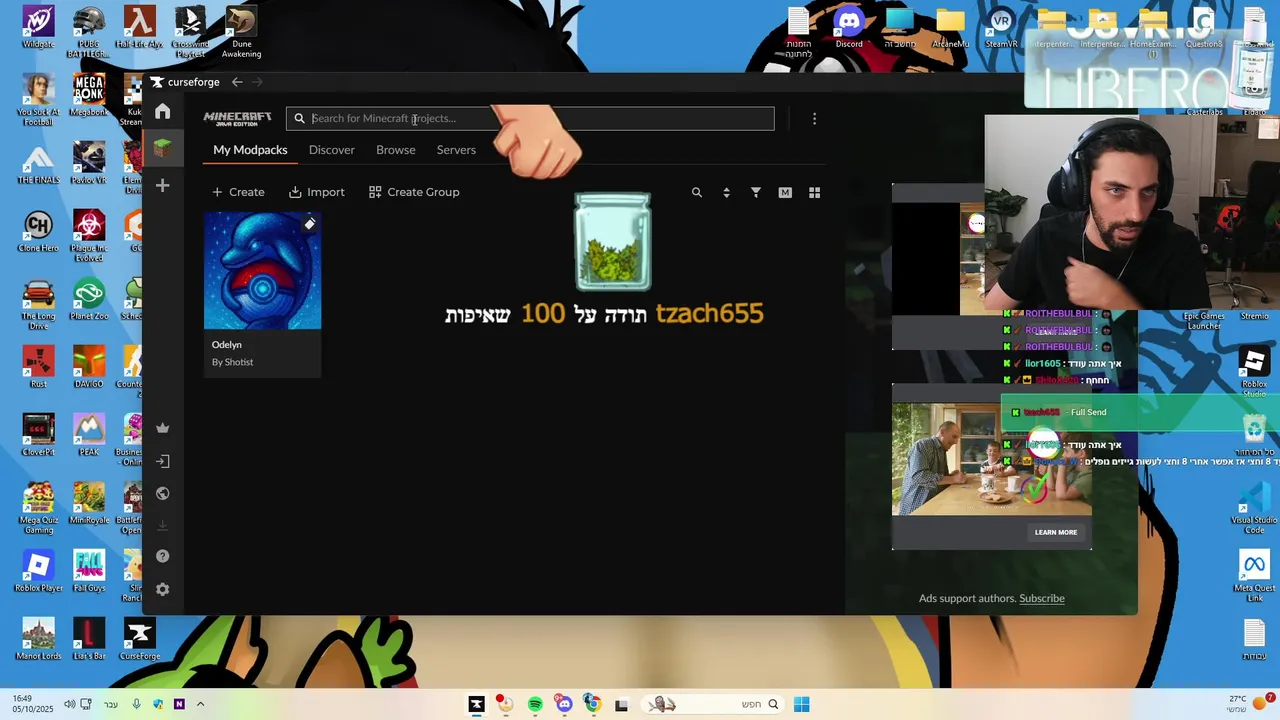Open the DAVIGO desktop shortcut
Screen dimensions: 1280x720
pos(88,368)
